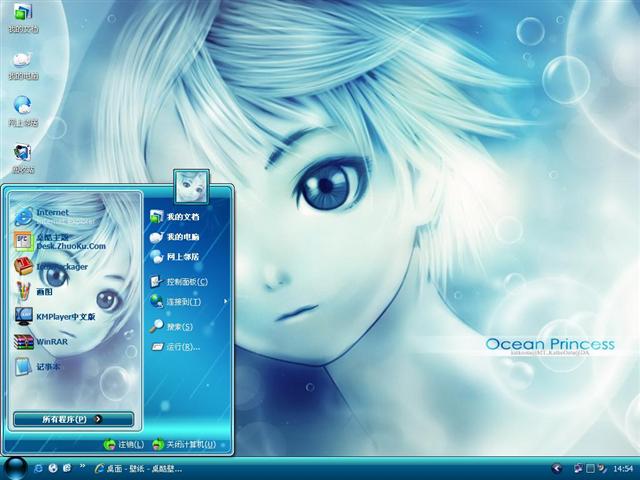Click the Internet Explorer icon in Start menu

pyautogui.click(x=23, y=216)
